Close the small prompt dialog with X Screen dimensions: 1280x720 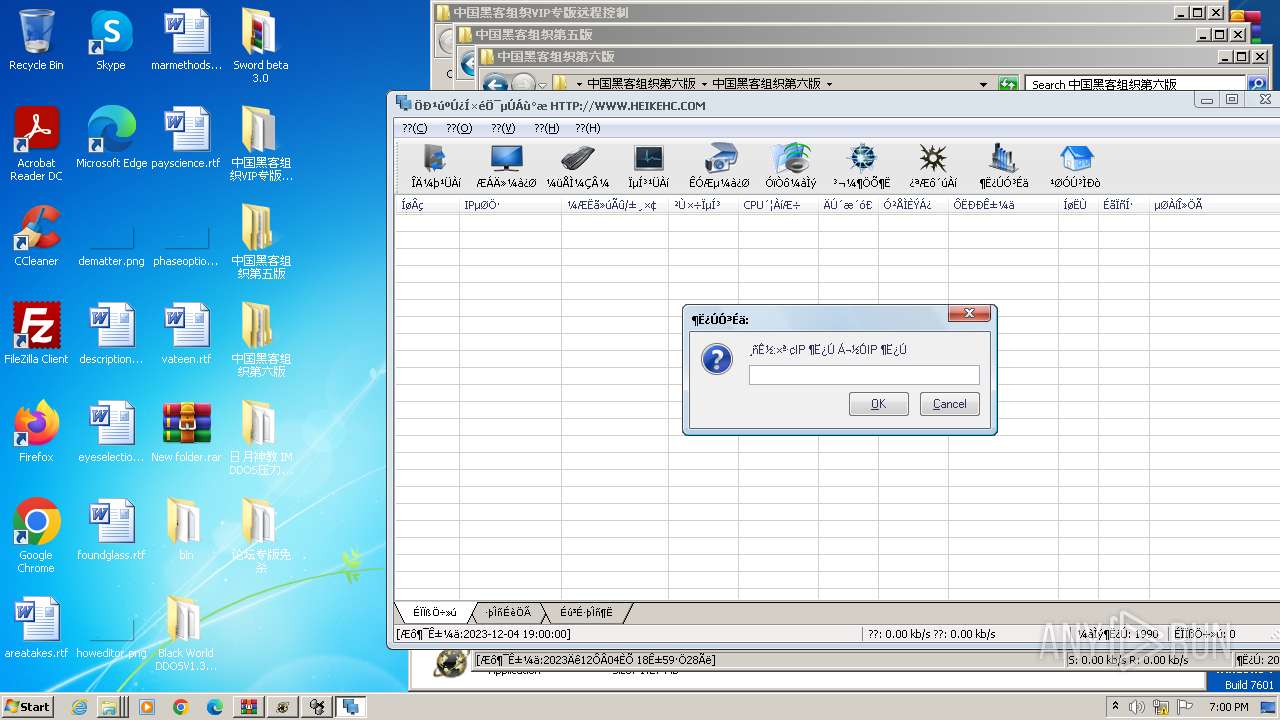pos(969,314)
